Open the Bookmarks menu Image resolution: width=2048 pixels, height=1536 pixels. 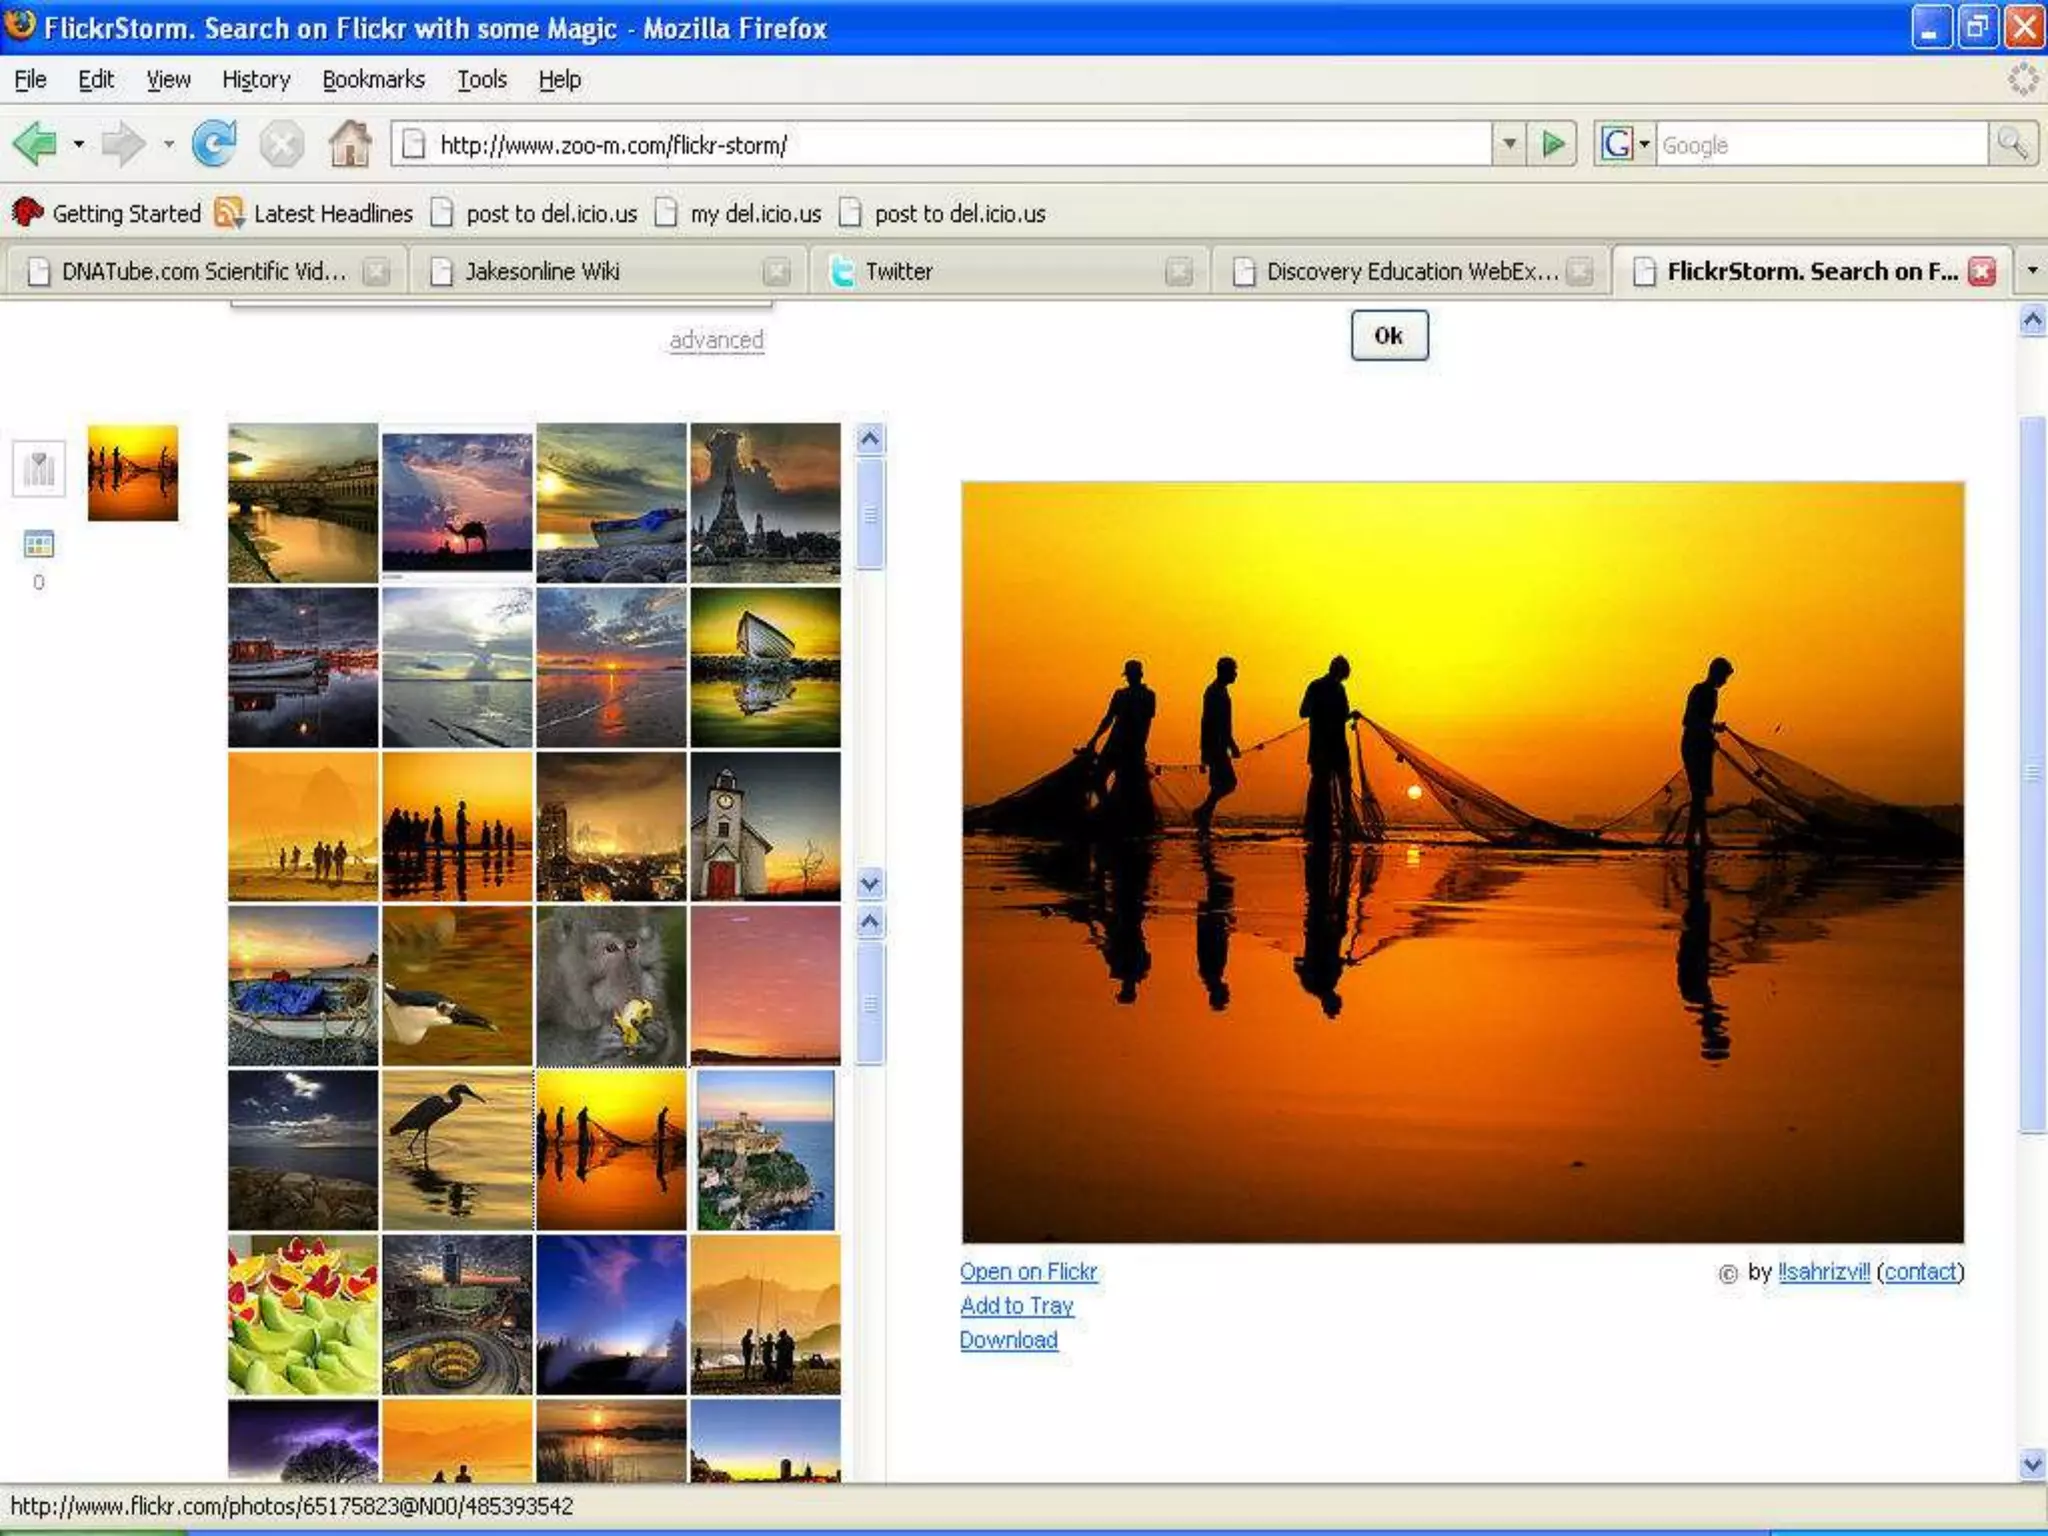coord(373,80)
